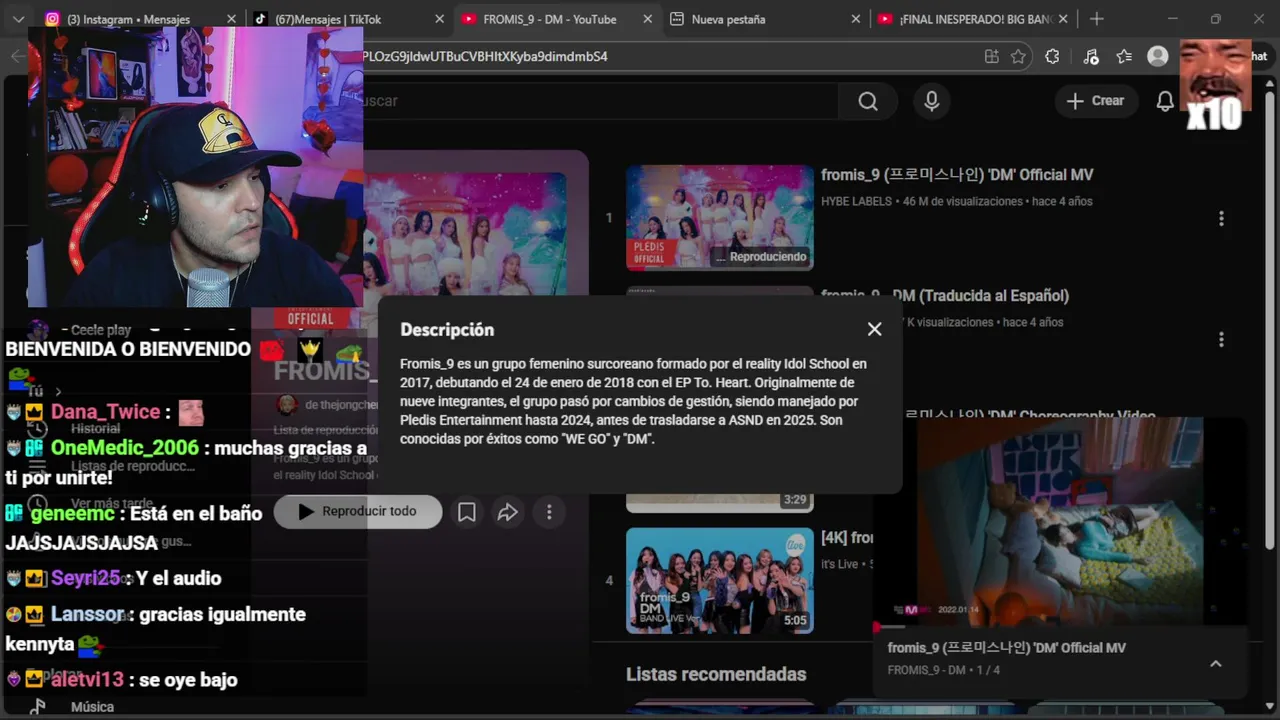The width and height of the screenshot is (1280, 720).
Task: Share the playlist arrow icon
Action: [x=508, y=512]
